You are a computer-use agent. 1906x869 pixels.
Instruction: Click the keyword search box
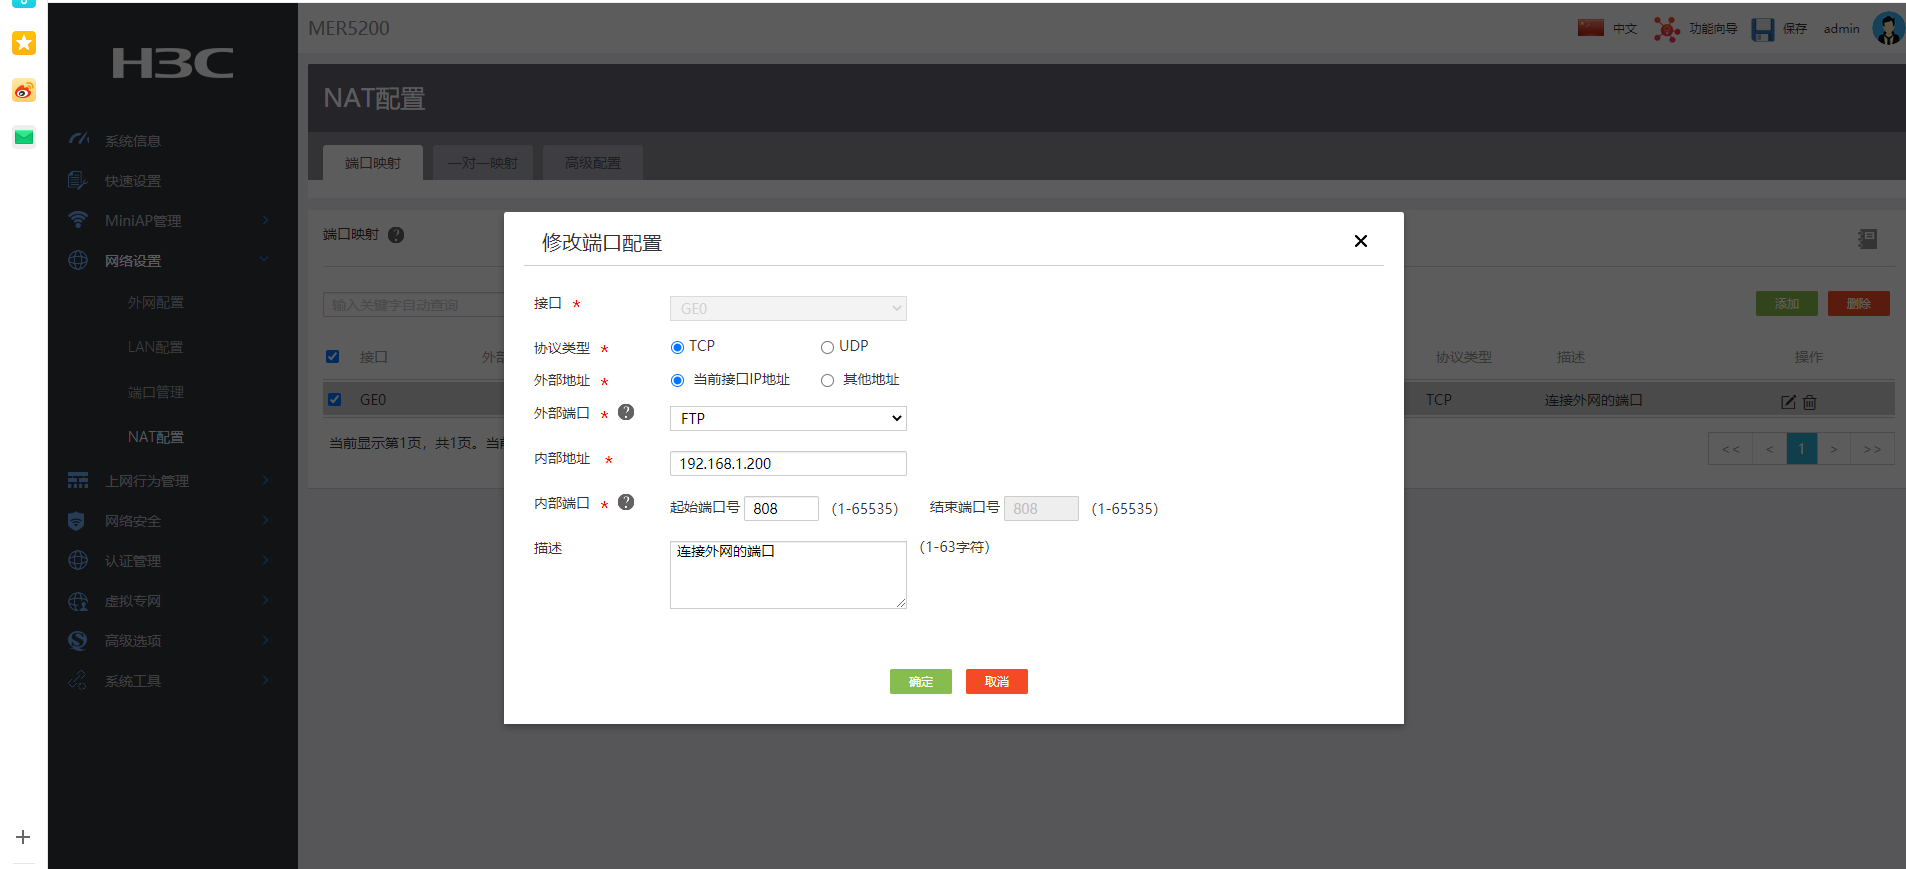pyautogui.click(x=414, y=305)
